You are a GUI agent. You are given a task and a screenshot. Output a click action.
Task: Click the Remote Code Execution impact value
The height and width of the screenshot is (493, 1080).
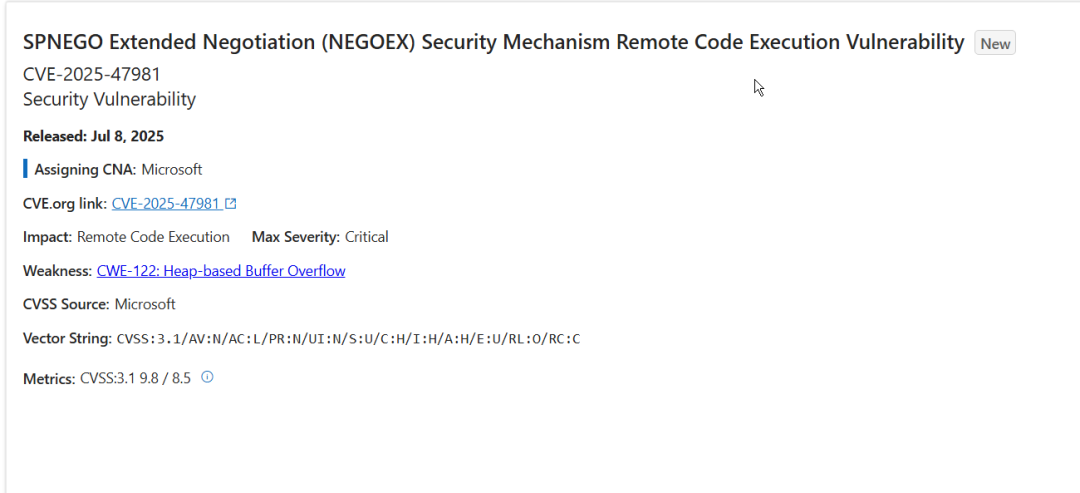pos(153,237)
